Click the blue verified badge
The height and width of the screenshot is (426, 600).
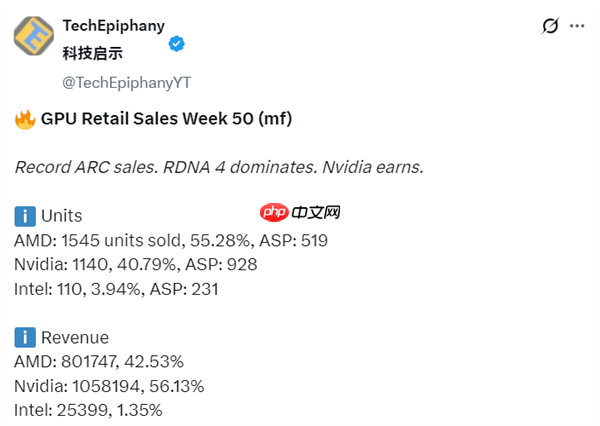click(176, 44)
